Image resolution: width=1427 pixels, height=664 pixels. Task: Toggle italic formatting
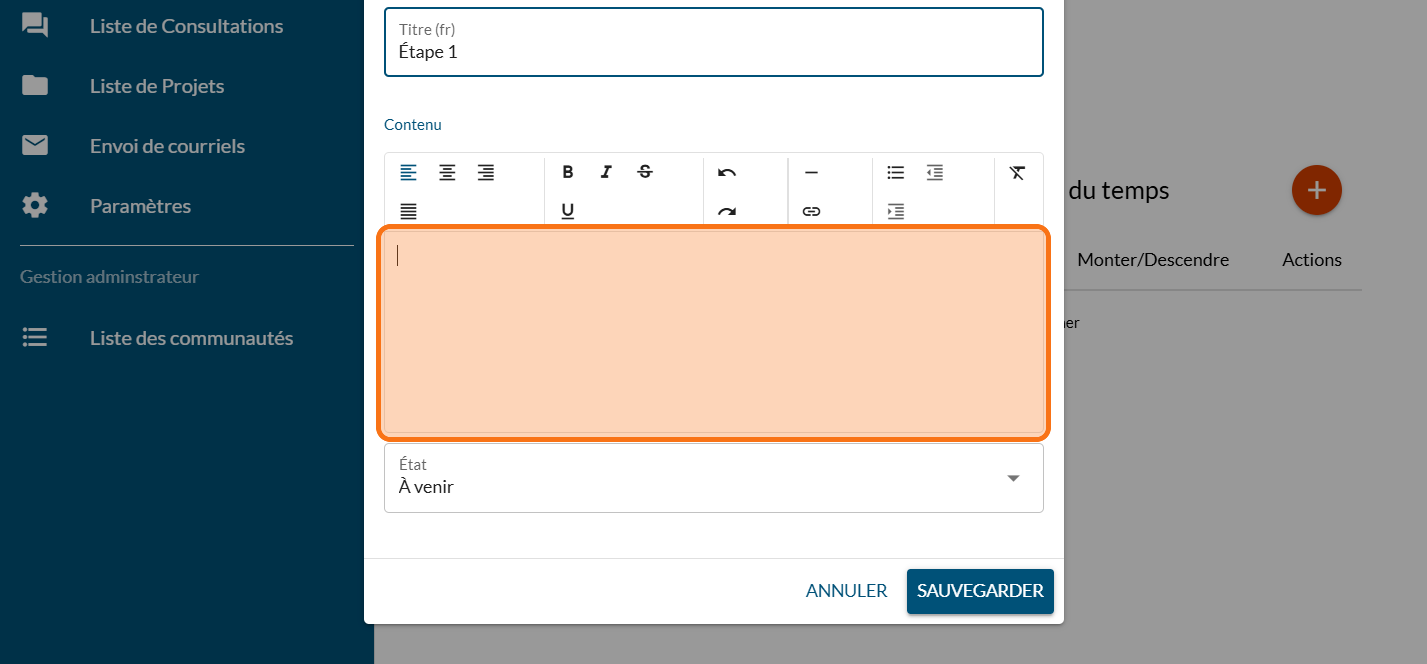coord(606,172)
